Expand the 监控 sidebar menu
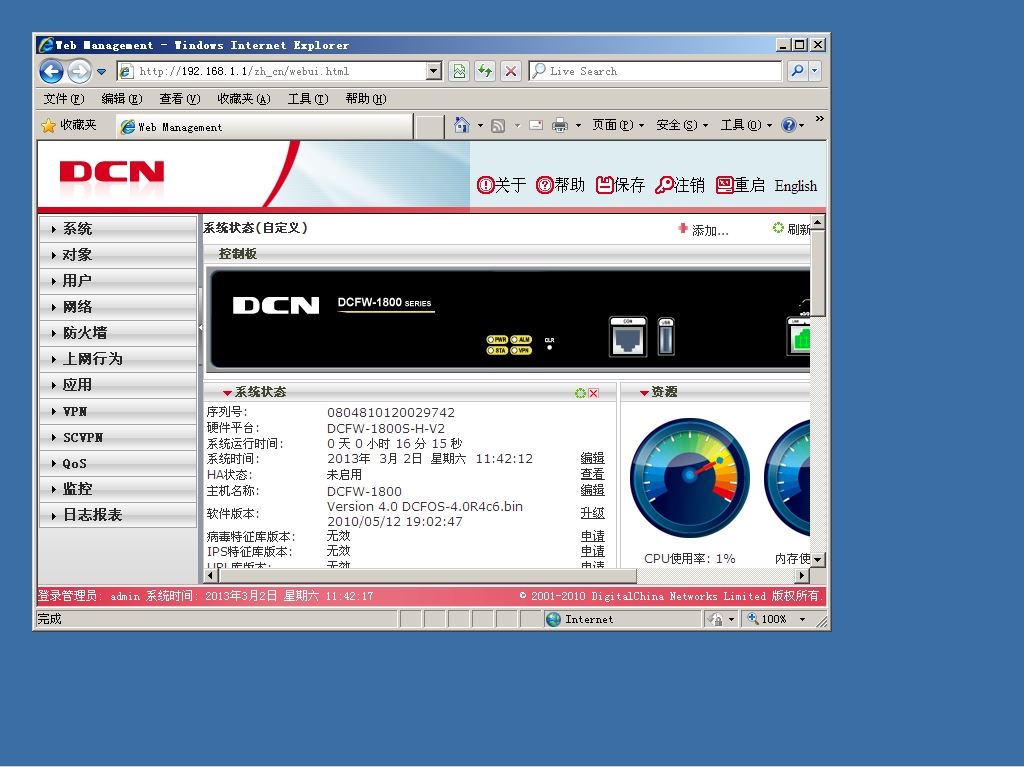1024x768 pixels. [118, 489]
